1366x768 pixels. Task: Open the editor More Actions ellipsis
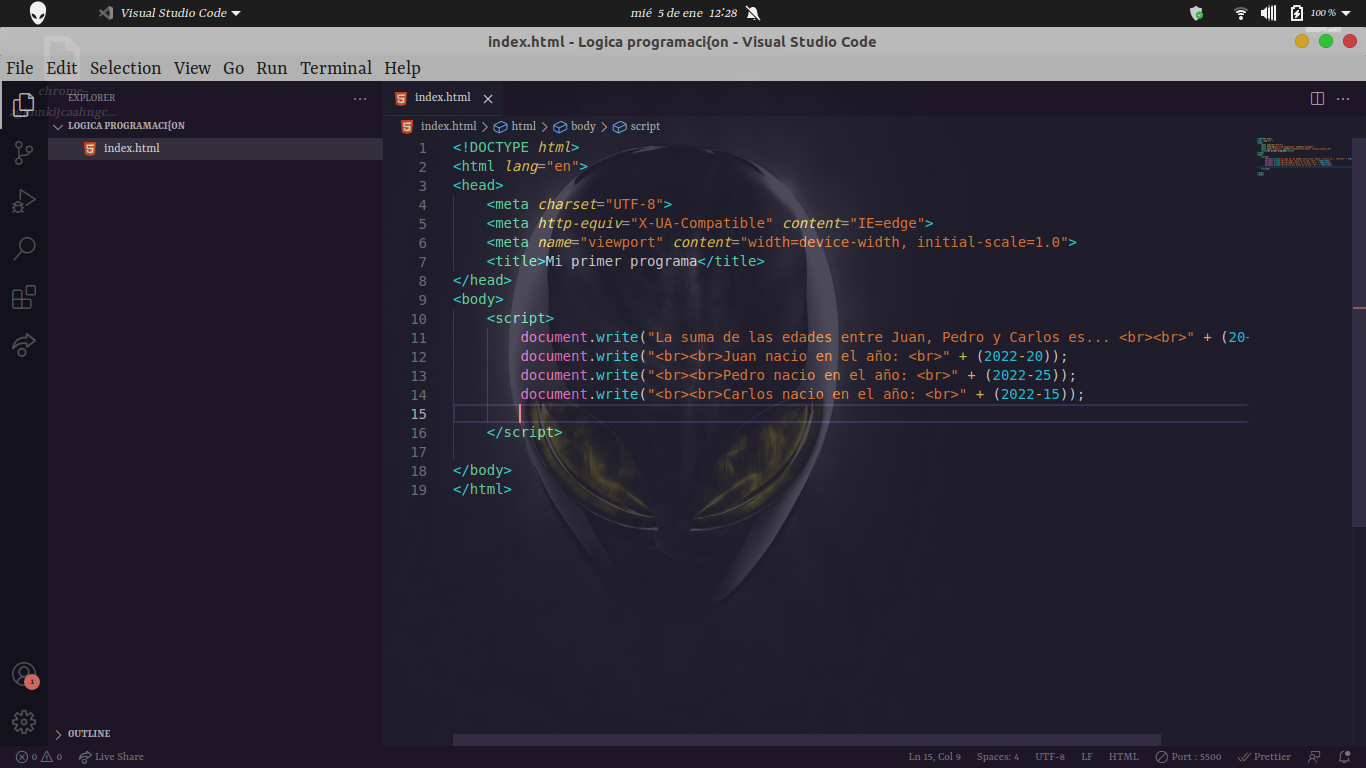(x=1344, y=98)
